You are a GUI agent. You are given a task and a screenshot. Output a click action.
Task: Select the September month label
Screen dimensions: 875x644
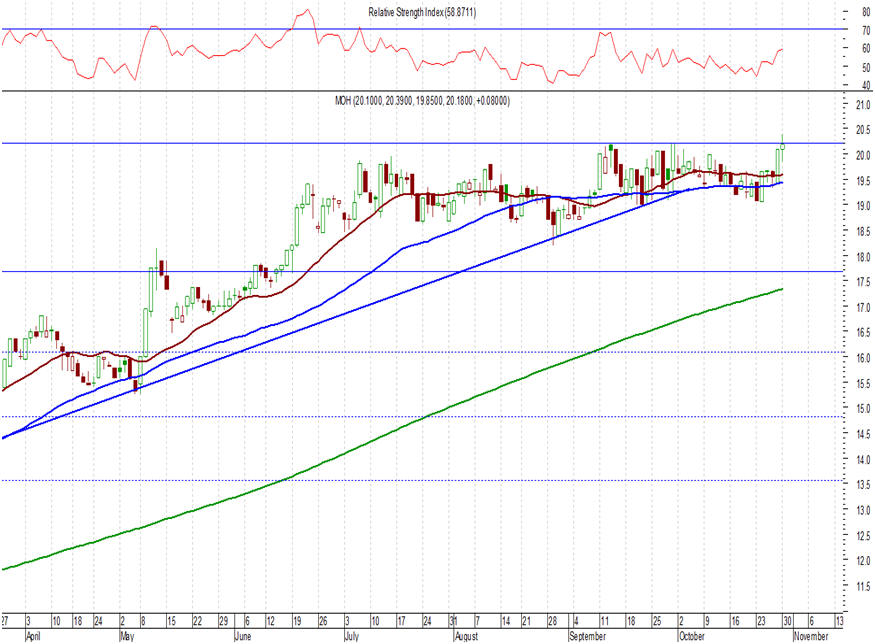tap(588, 636)
